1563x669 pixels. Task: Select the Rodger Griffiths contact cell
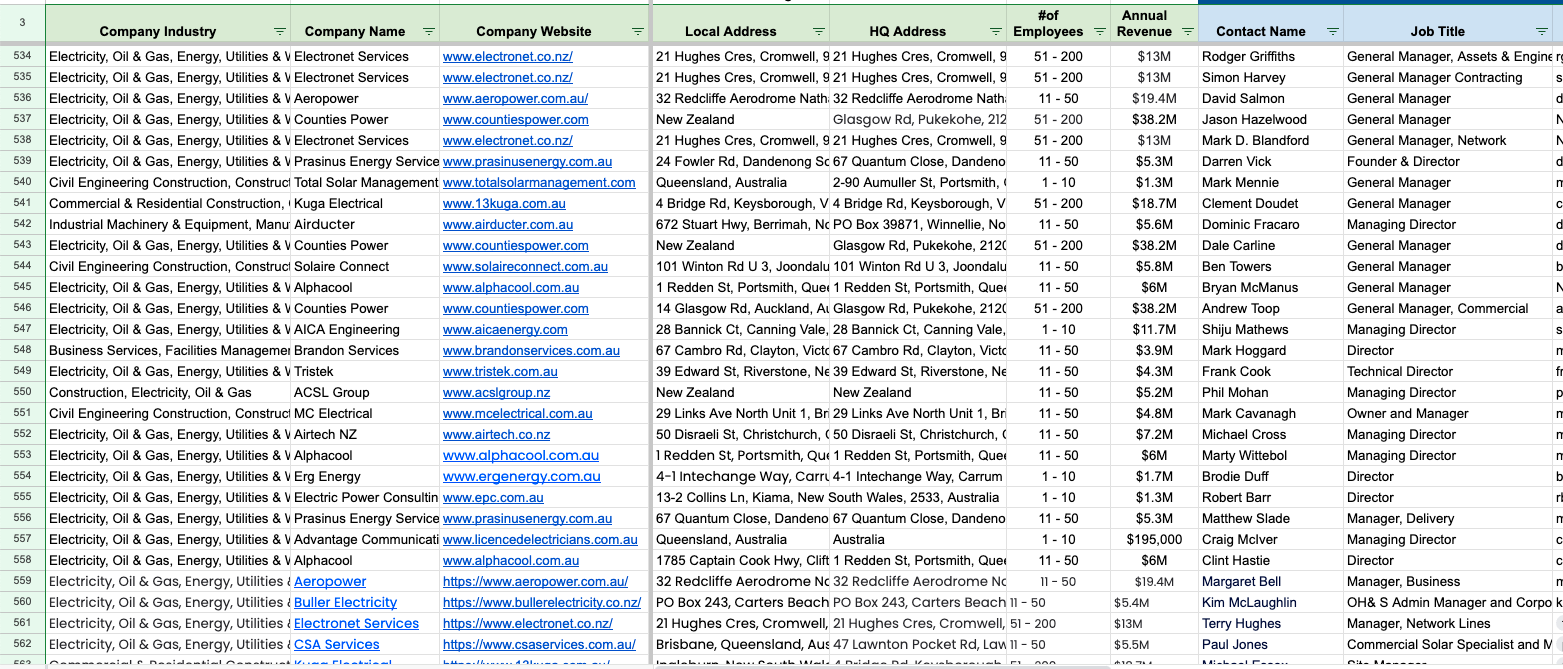pyautogui.click(x=1271, y=56)
